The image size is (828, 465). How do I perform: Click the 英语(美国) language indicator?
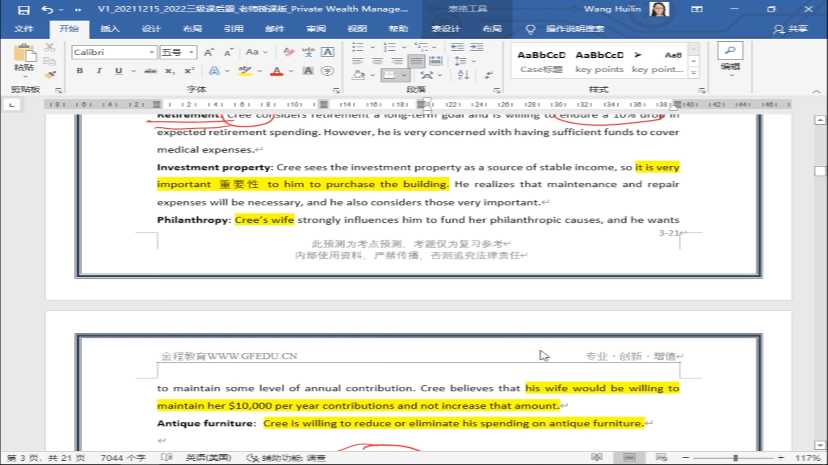coord(209,458)
